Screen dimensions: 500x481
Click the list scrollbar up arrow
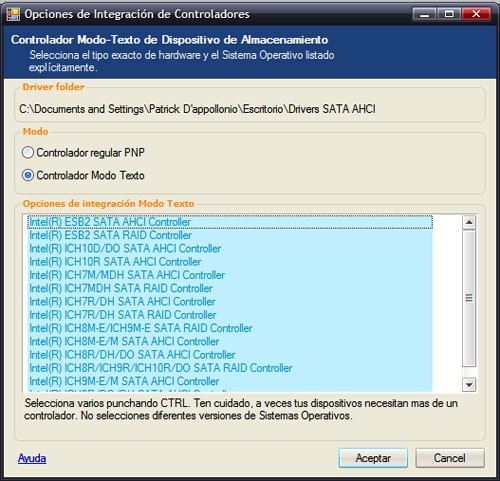[x=469, y=222]
